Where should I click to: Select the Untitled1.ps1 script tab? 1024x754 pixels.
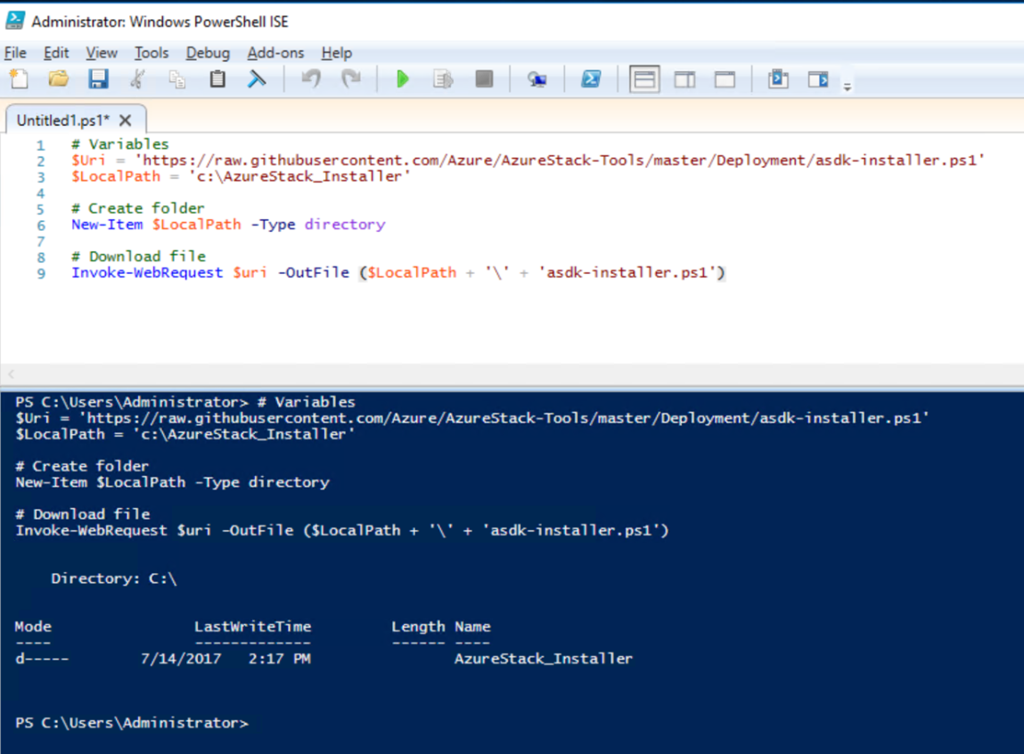pyautogui.click(x=63, y=119)
